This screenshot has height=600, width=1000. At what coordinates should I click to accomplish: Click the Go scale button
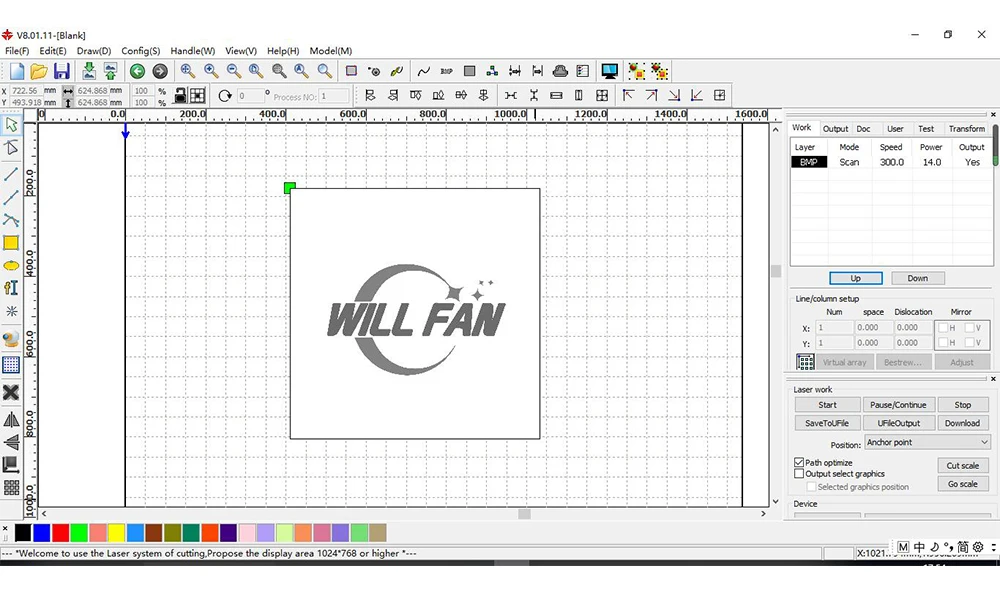point(962,484)
